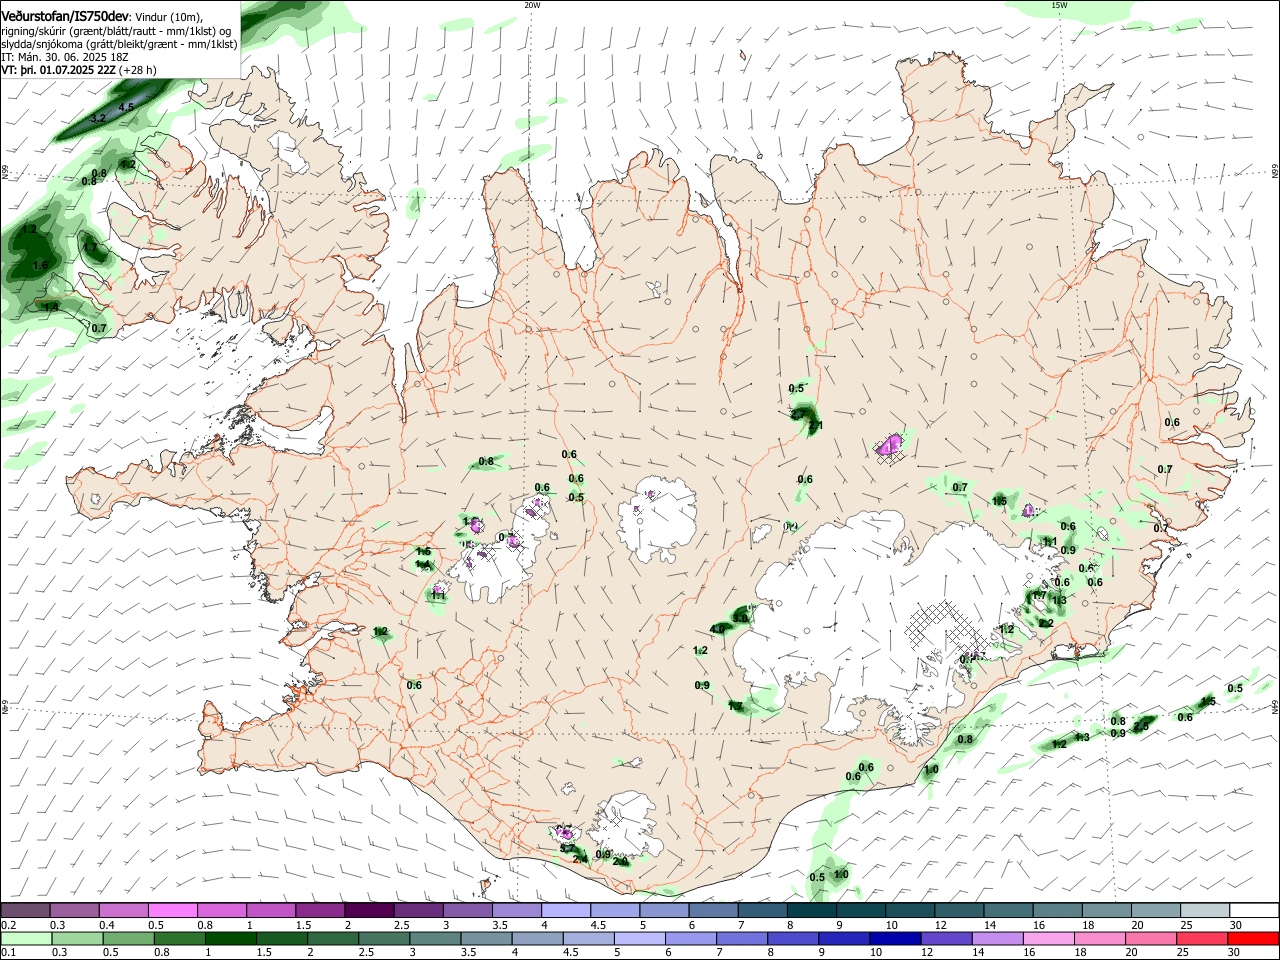Pick the dark purple snow swatch between 2 and 2.5

tap(369, 911)
